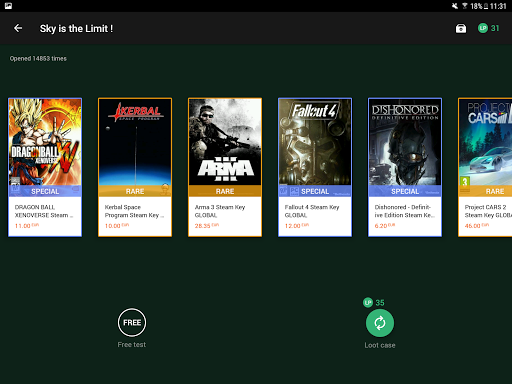This screenshot has height=384, width=512.
Task: Open the inventory chest icon
Action: pos(461,29)
